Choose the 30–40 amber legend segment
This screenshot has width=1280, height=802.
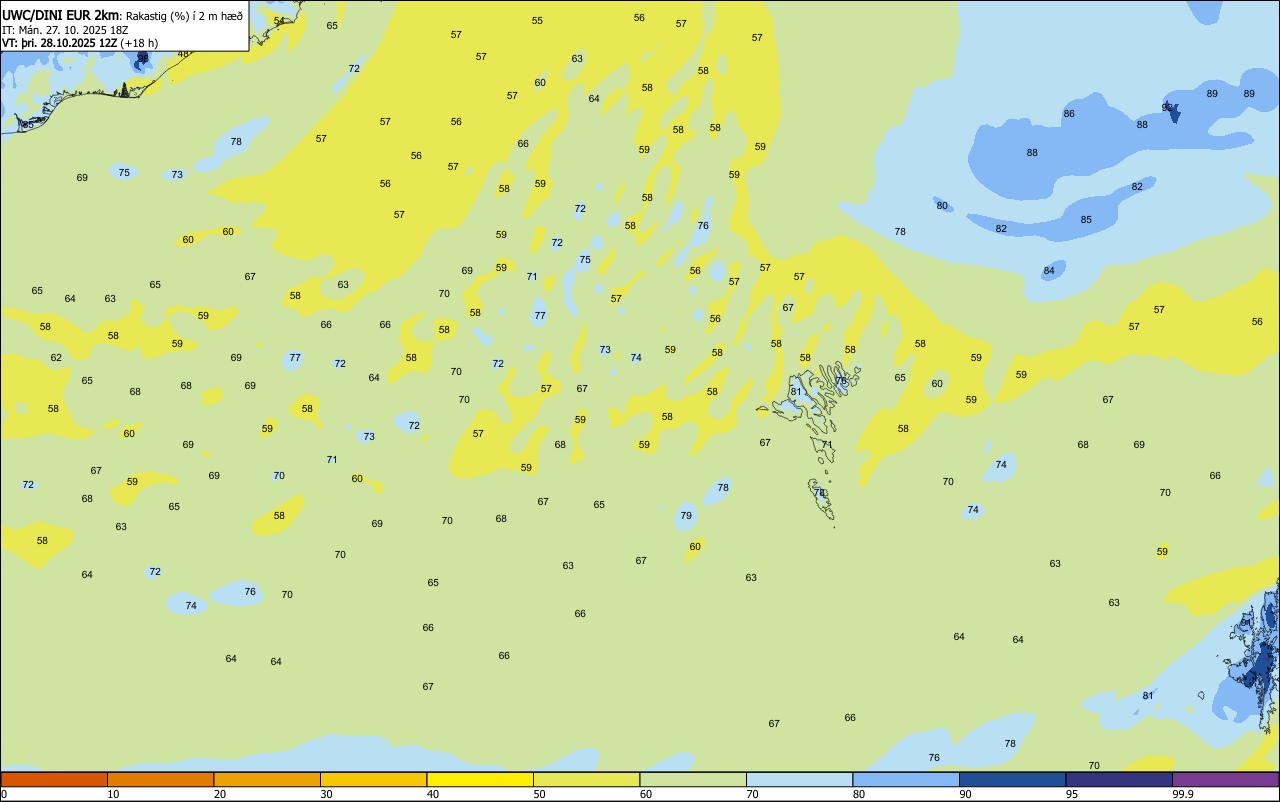coord(373,779)
